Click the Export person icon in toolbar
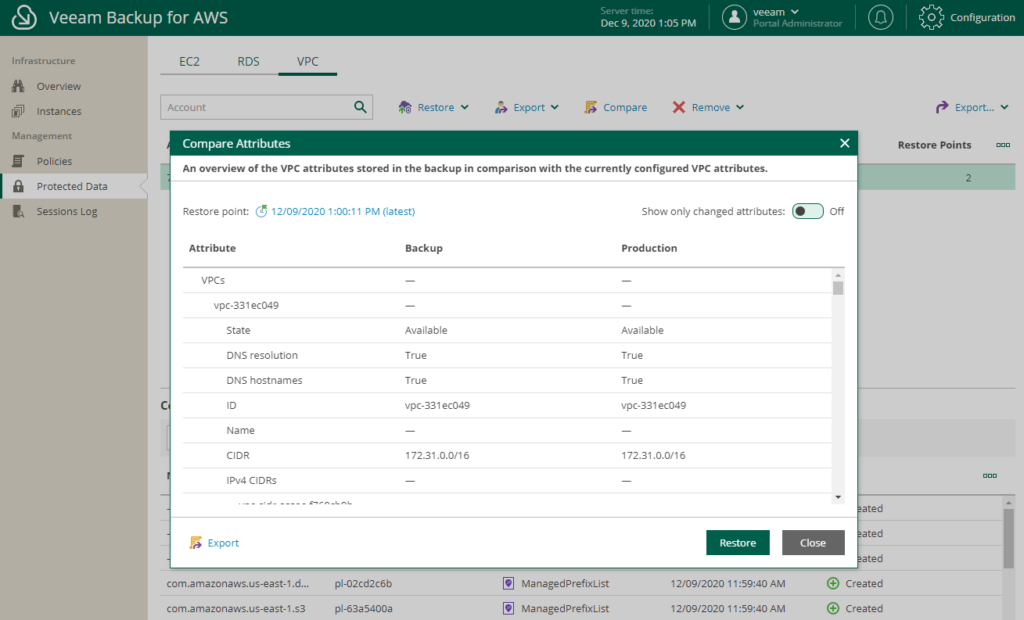1024x620 pixels. tap(501, 107)
